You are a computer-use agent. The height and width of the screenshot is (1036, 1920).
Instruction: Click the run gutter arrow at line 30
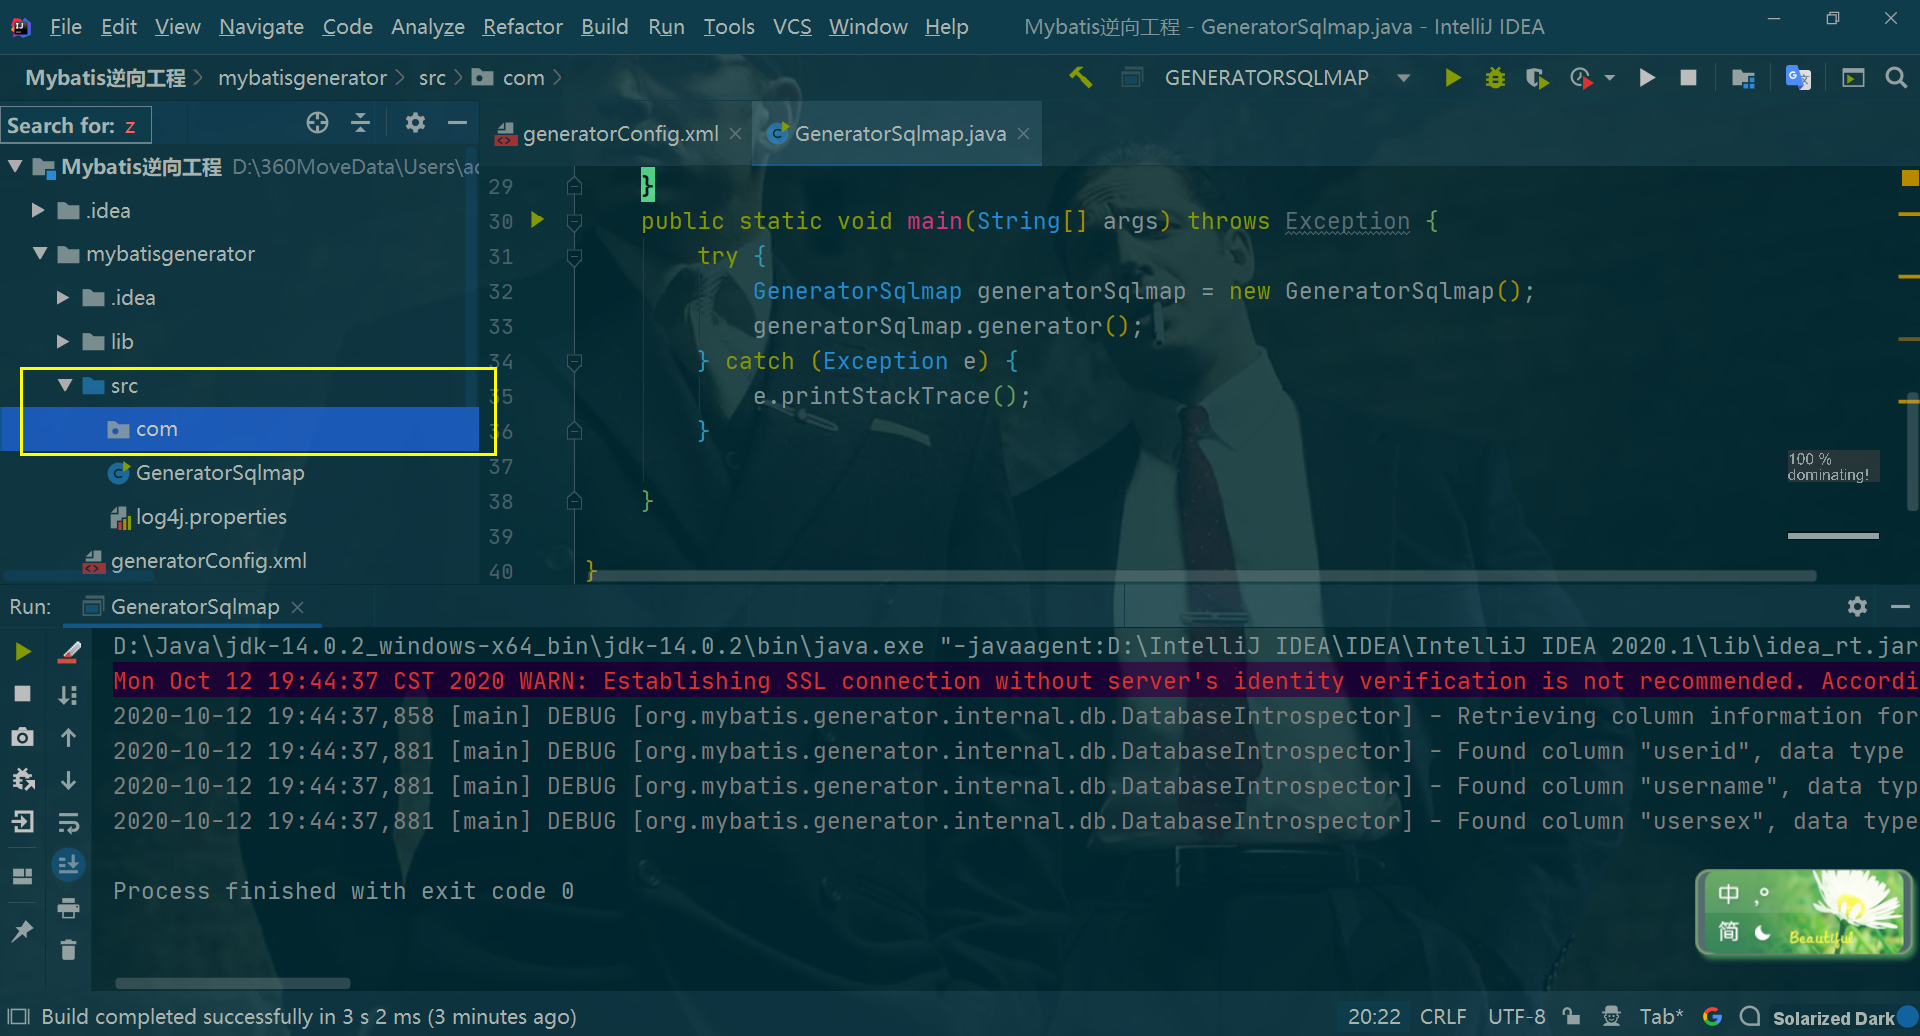point(537,220)
